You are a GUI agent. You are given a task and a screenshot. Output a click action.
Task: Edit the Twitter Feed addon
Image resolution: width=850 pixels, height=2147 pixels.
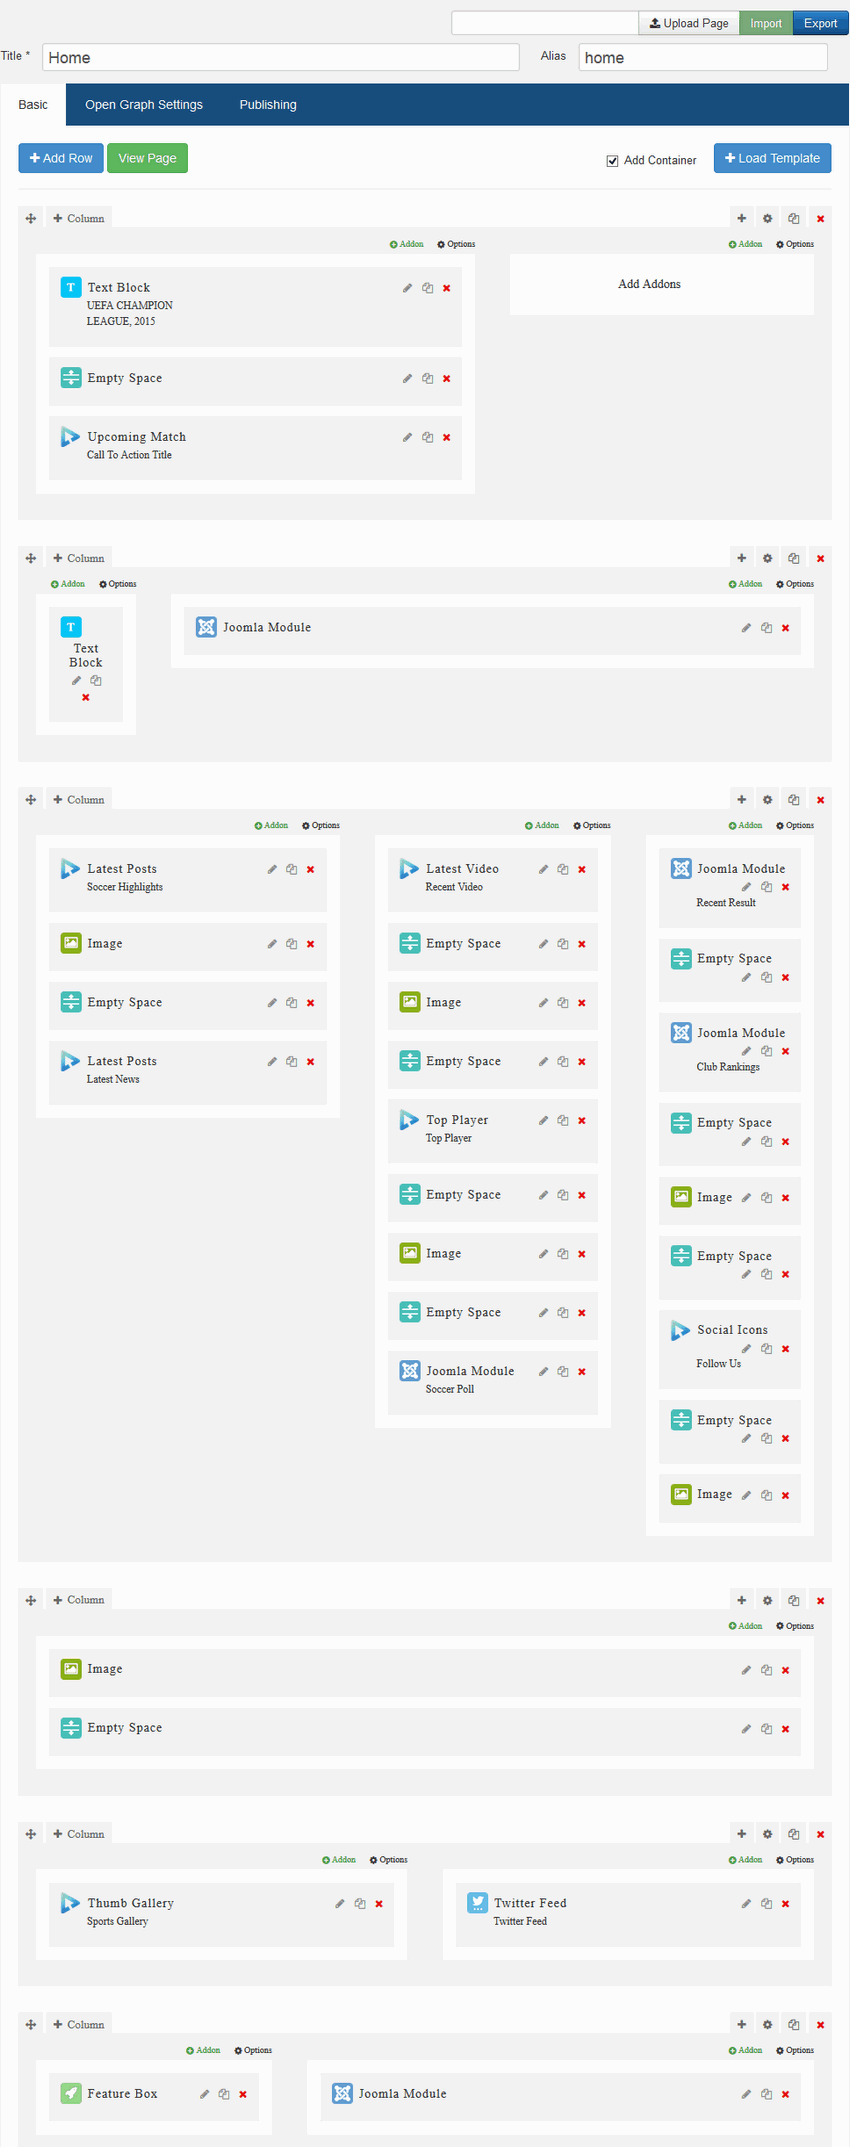[746, 1904]
